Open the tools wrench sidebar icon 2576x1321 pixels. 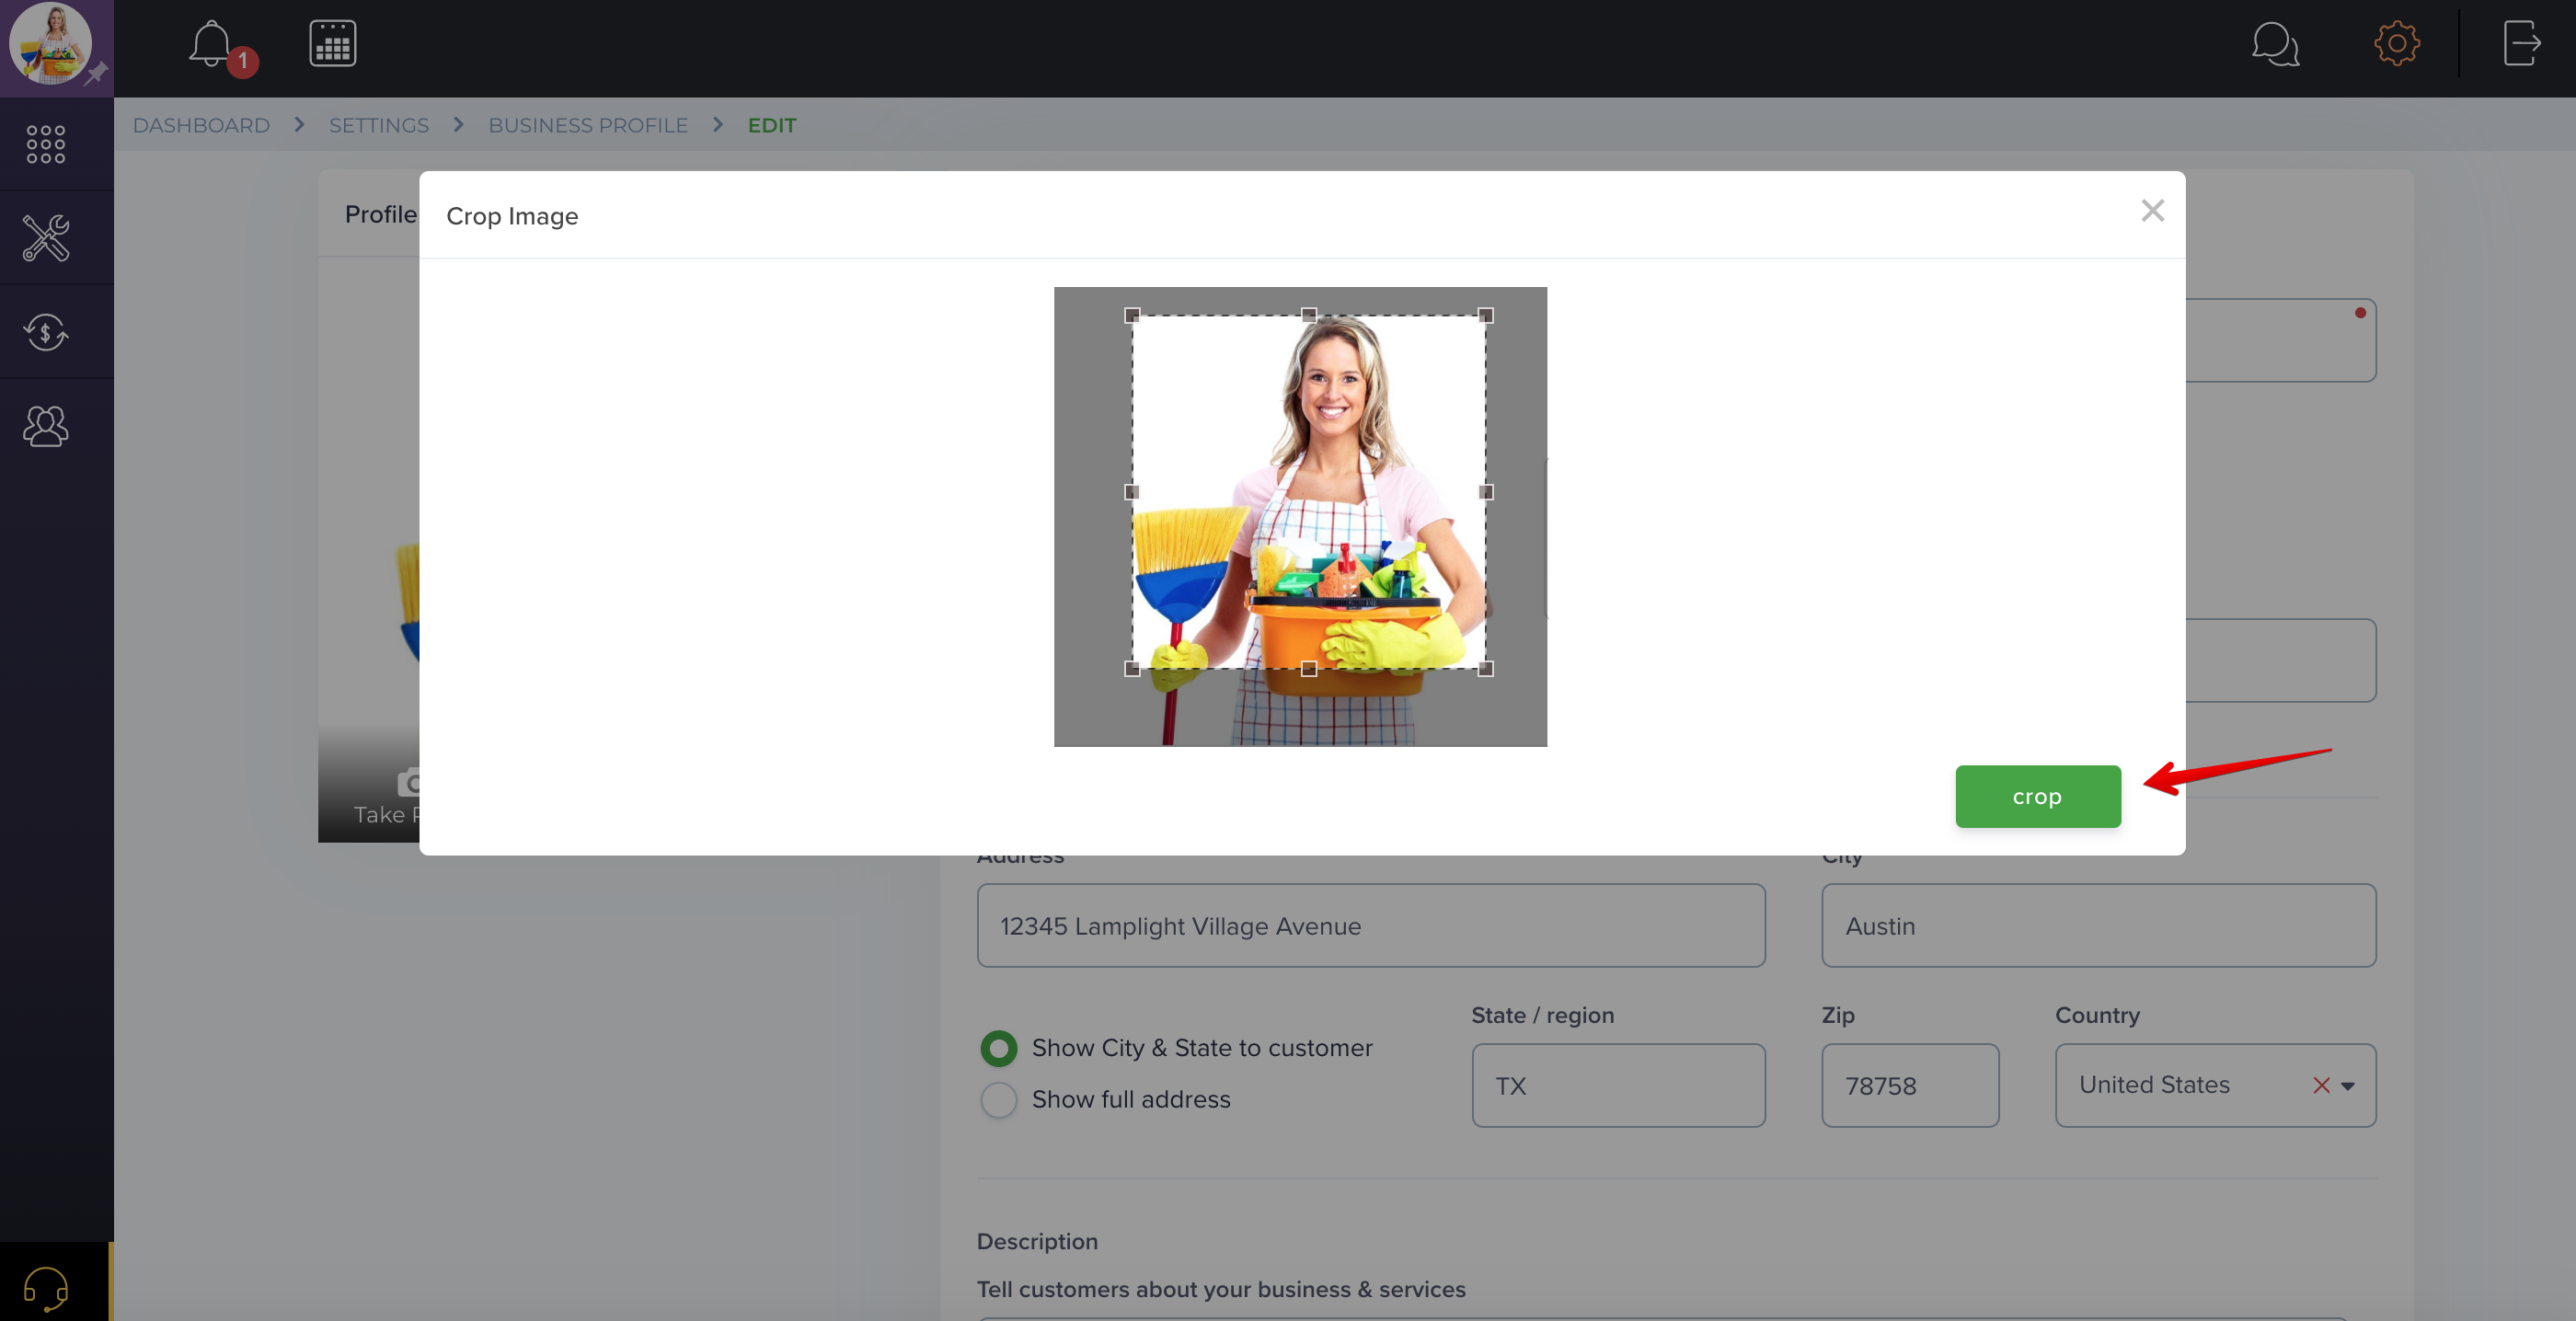46,238
